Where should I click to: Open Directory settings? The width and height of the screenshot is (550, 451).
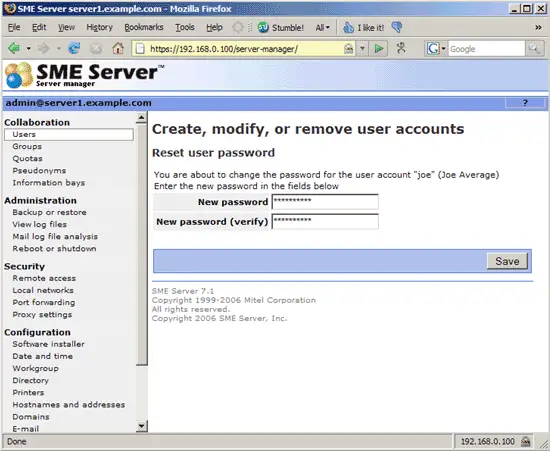coord(31,381)
